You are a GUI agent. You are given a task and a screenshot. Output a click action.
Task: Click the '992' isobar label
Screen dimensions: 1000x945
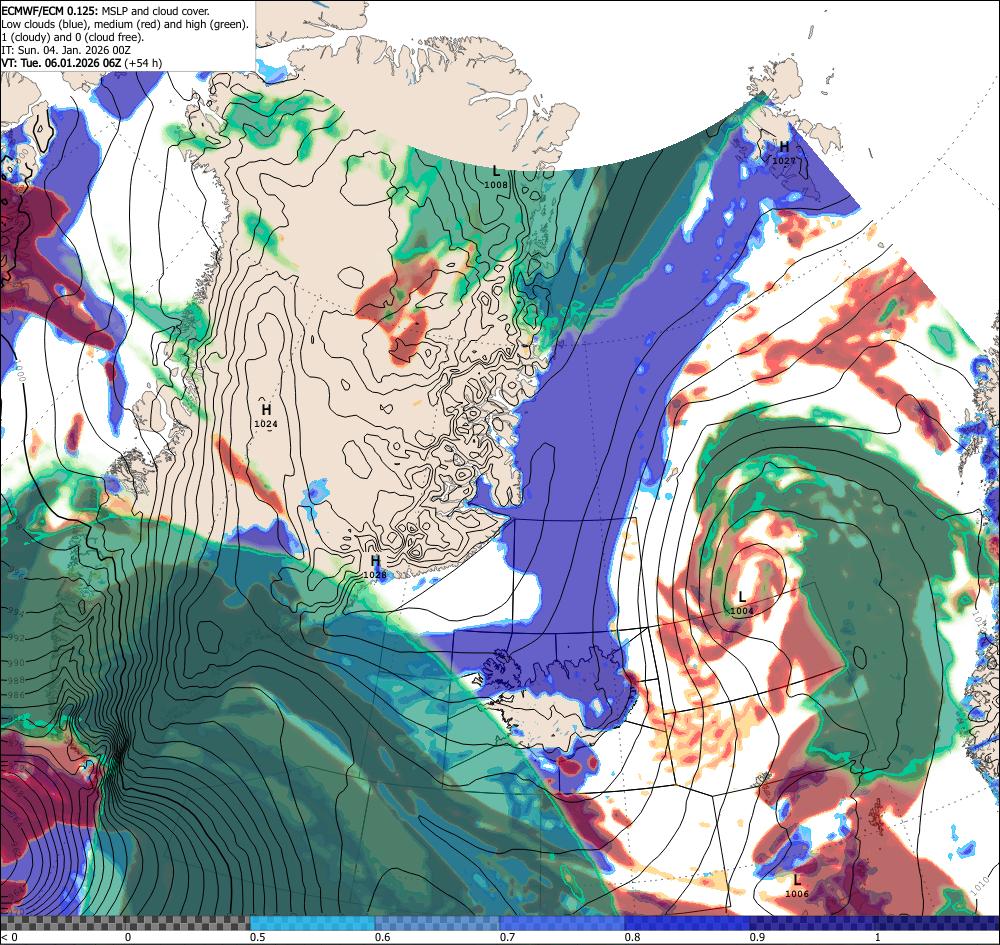pyautogui.click(x=17, y=638)
